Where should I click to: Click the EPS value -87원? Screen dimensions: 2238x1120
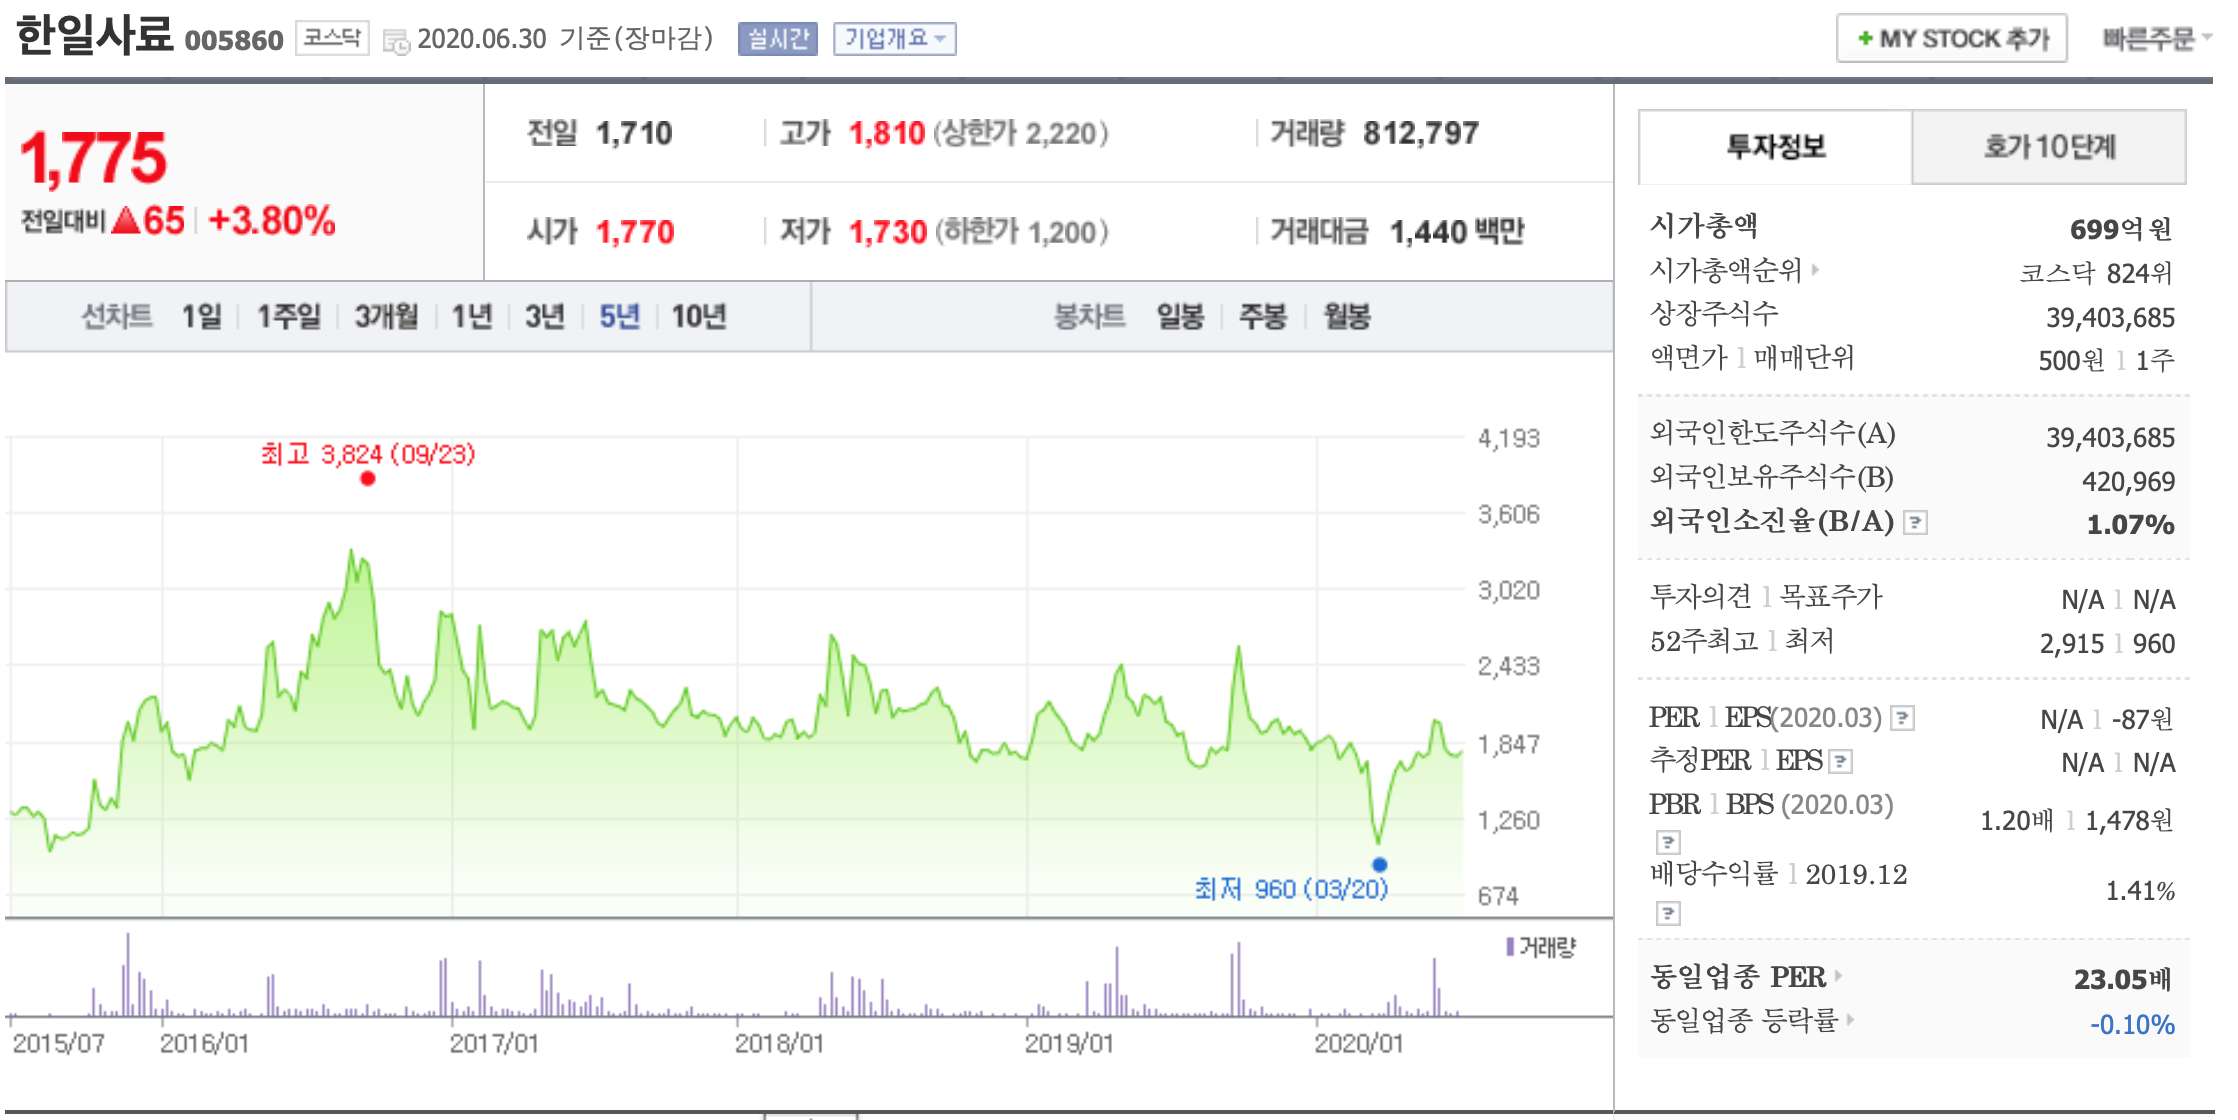coord(2142,719)
